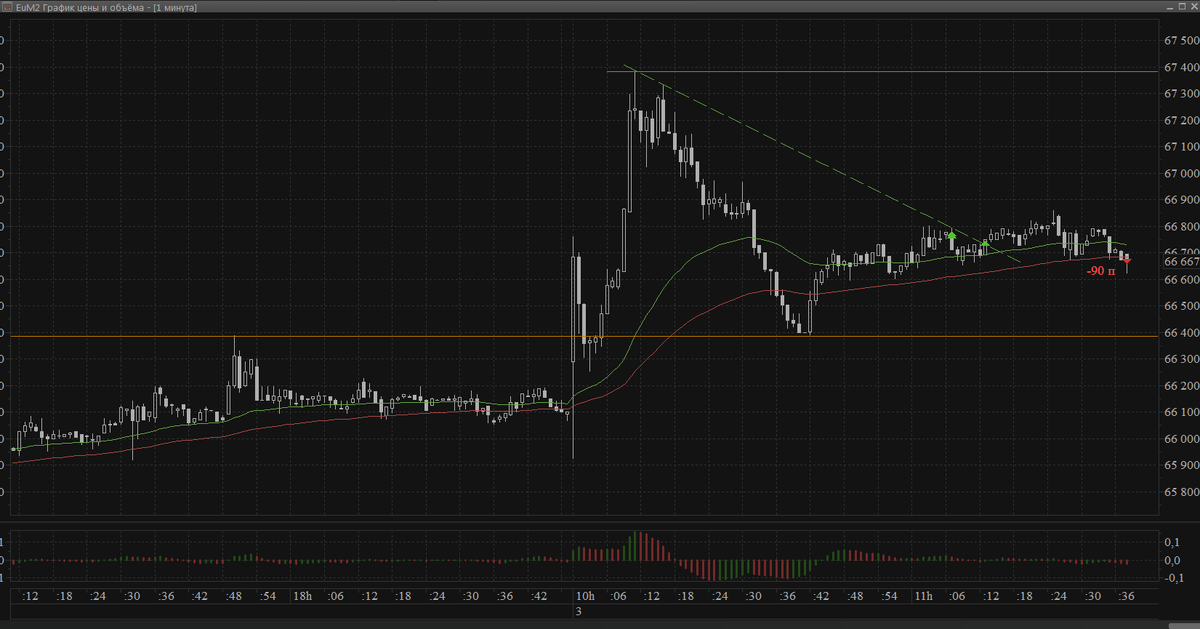
Task: Click the 0,0 value on indicator scale
Action: (1174, 560)
